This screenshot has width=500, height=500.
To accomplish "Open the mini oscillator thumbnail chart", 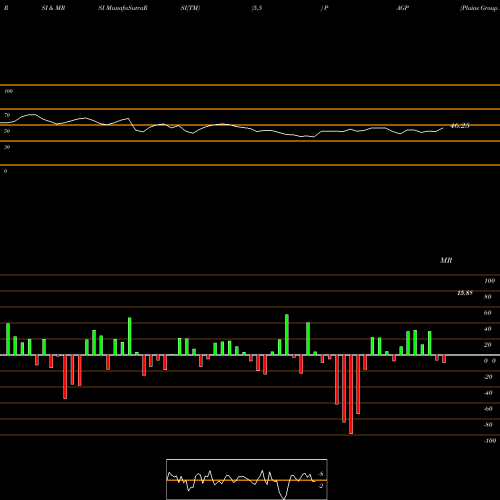I will (247, 479).
